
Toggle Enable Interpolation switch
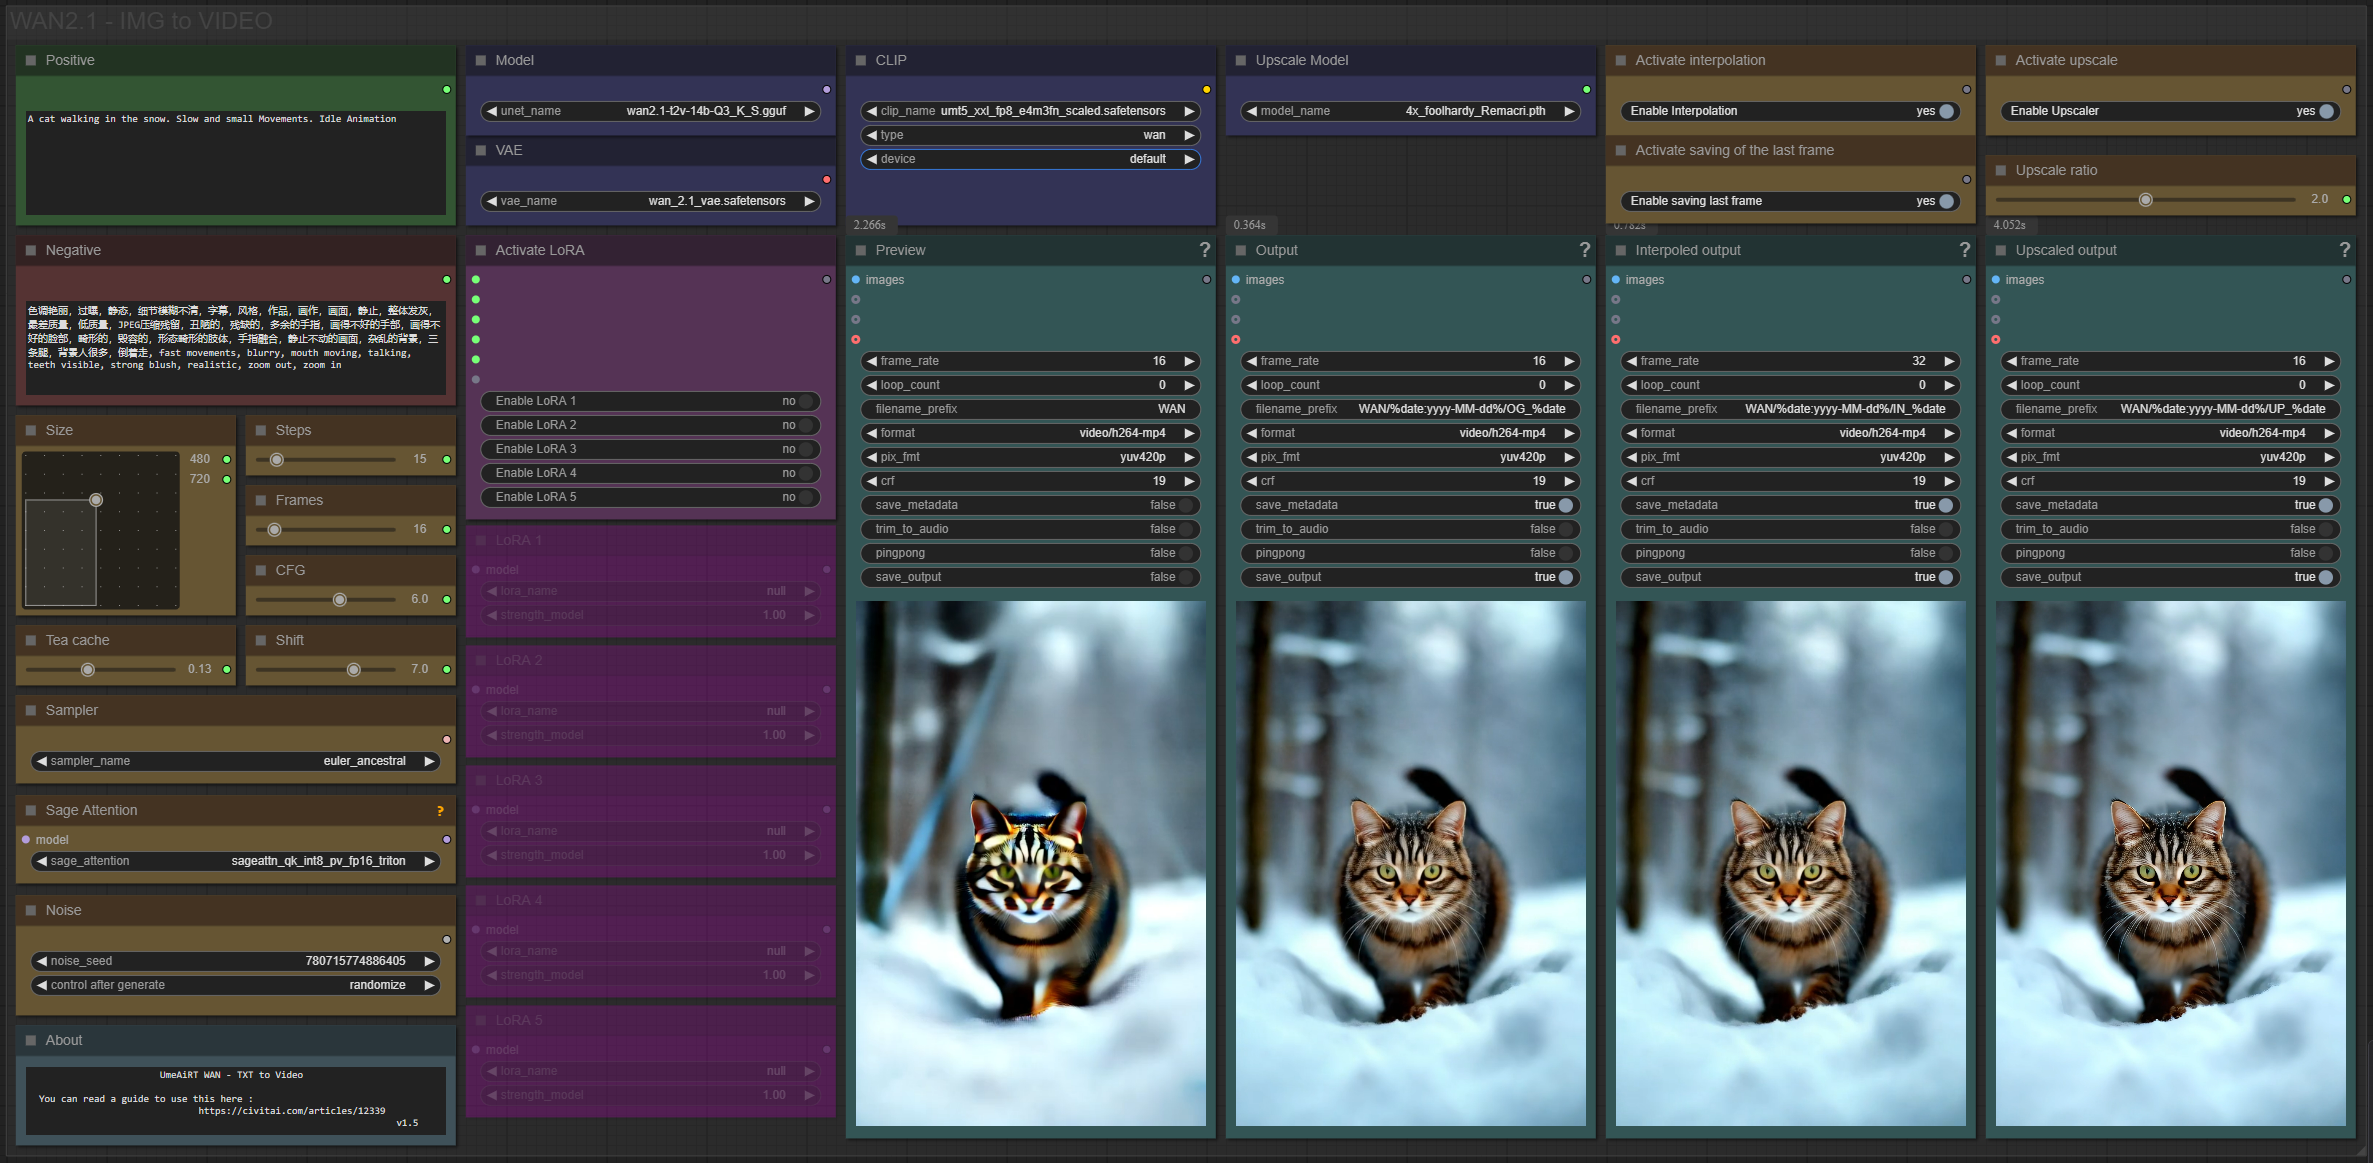coord(1946,111)
